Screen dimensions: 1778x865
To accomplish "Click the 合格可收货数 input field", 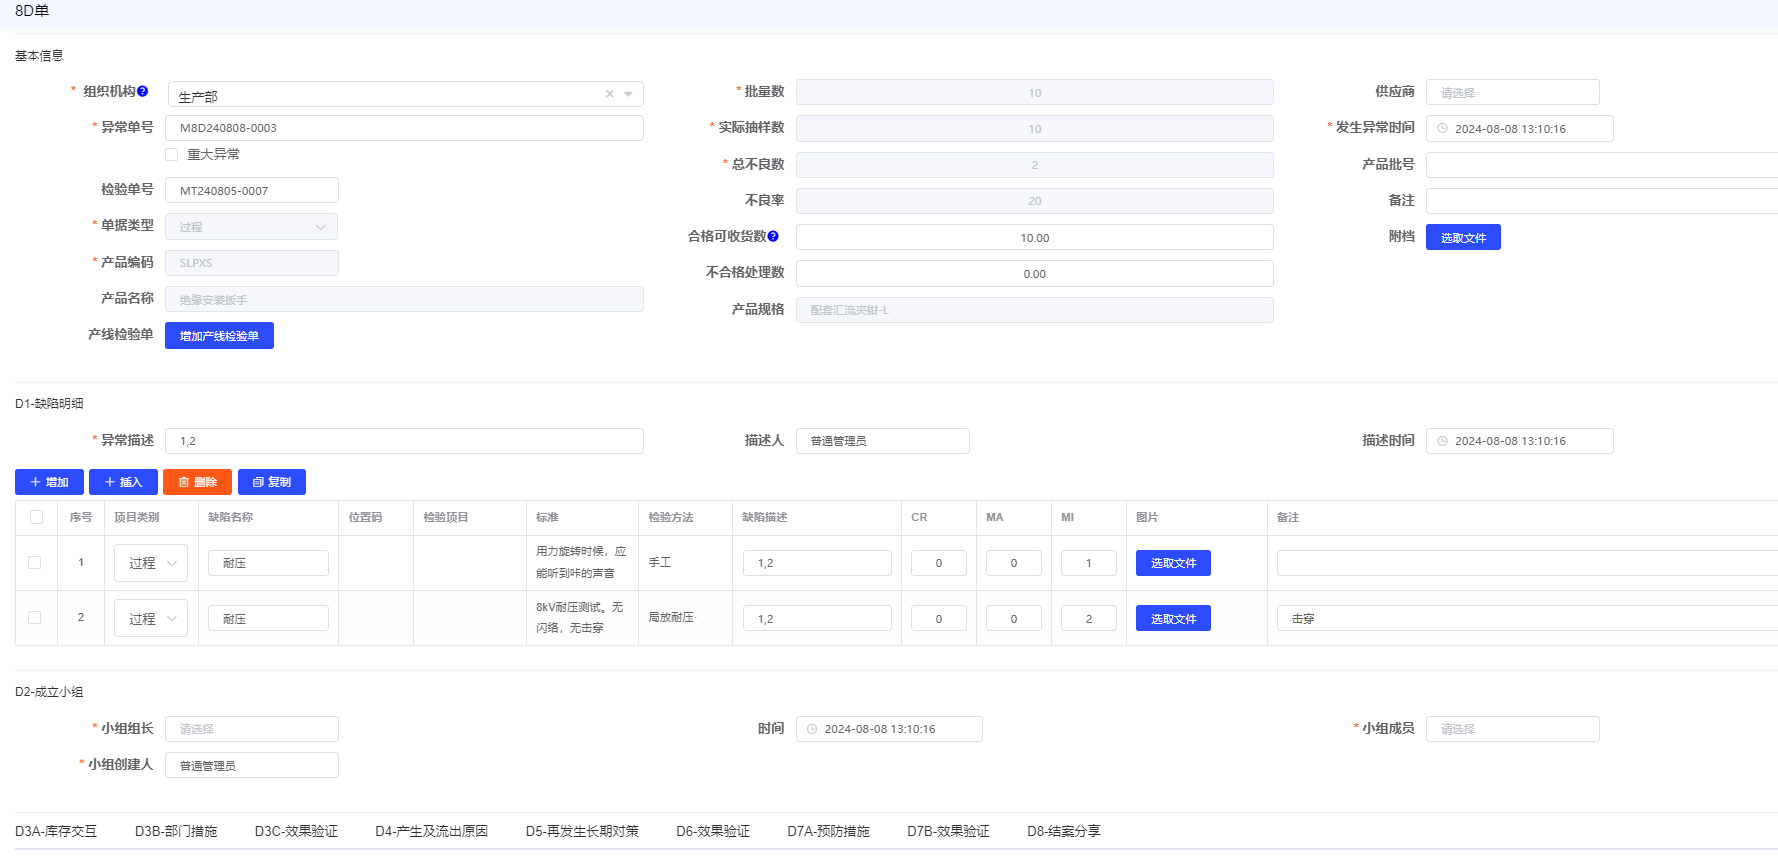I will click(1034, 237).
